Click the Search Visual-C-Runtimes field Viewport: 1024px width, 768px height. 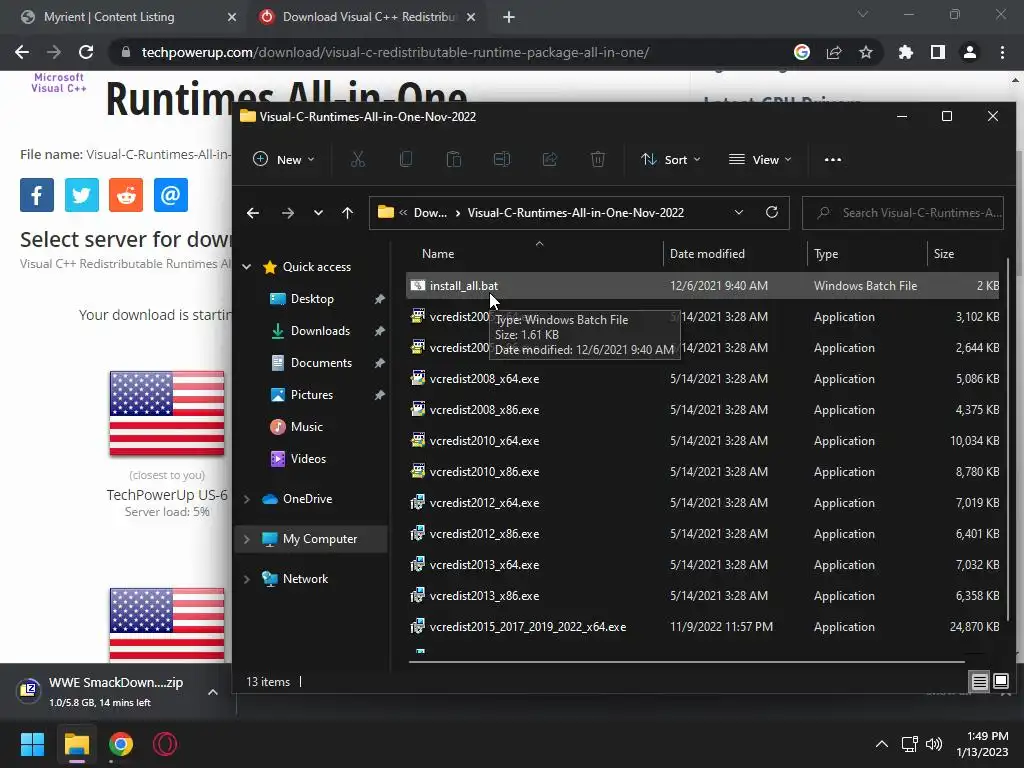(x=903, y=213)
